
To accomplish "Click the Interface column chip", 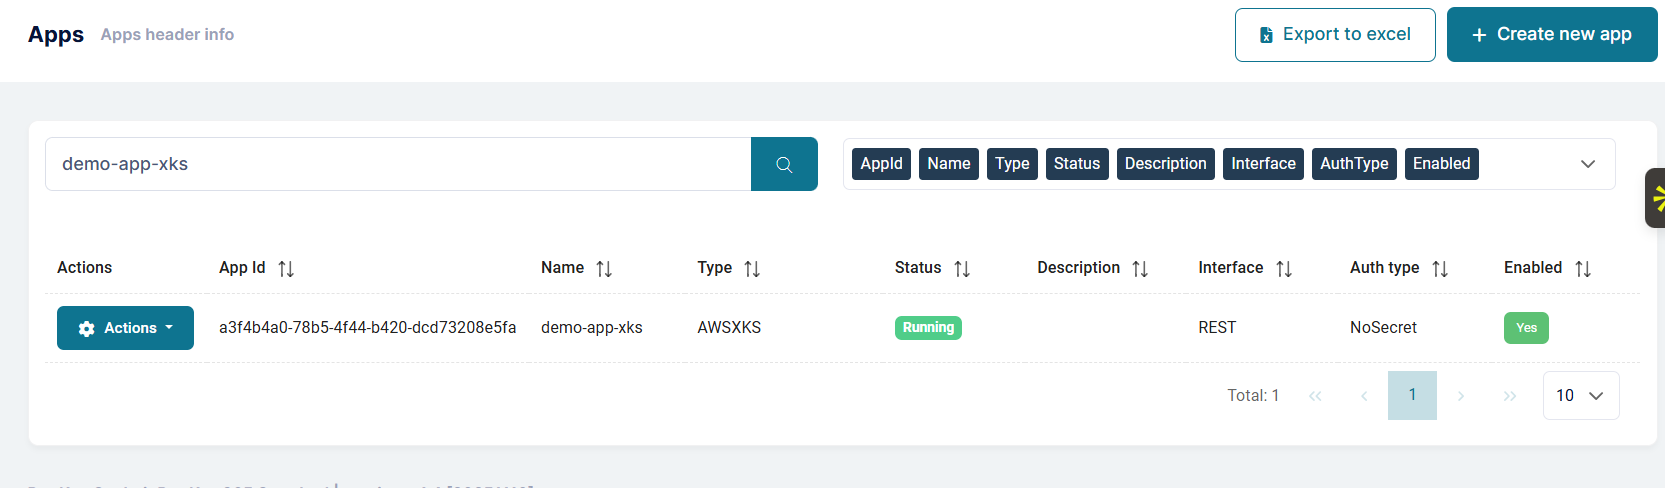I will click(1264, 164).
